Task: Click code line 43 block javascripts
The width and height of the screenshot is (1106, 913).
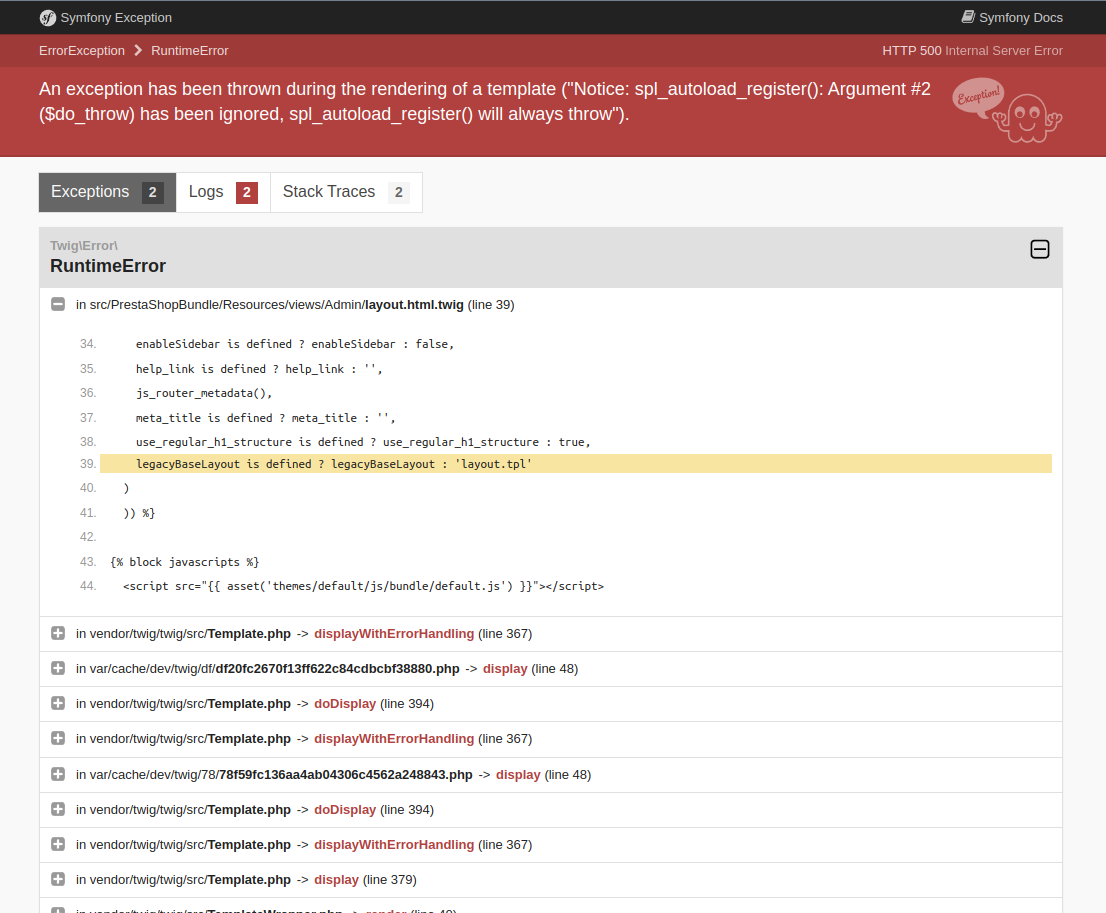Action: click(x=185, y=562)
